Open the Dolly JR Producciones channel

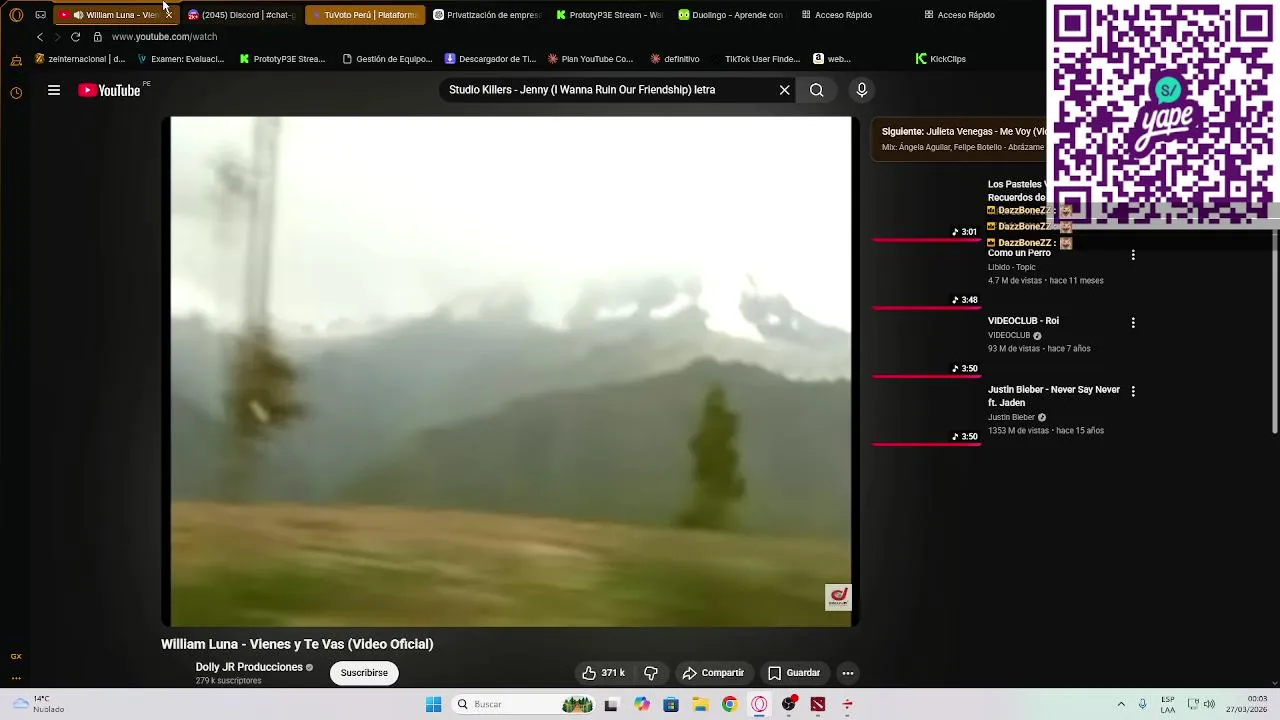(249, 667)
